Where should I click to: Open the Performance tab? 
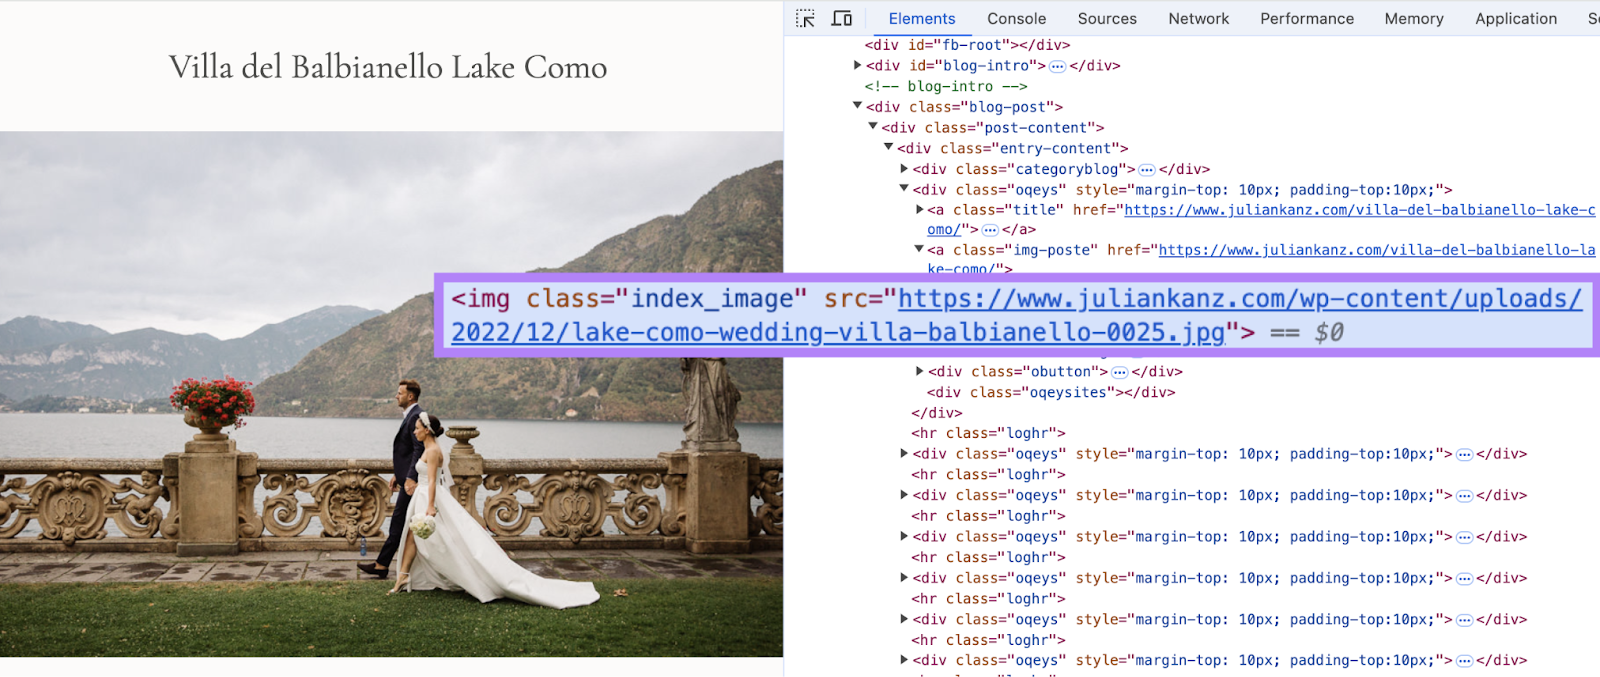pos(1306,18)
